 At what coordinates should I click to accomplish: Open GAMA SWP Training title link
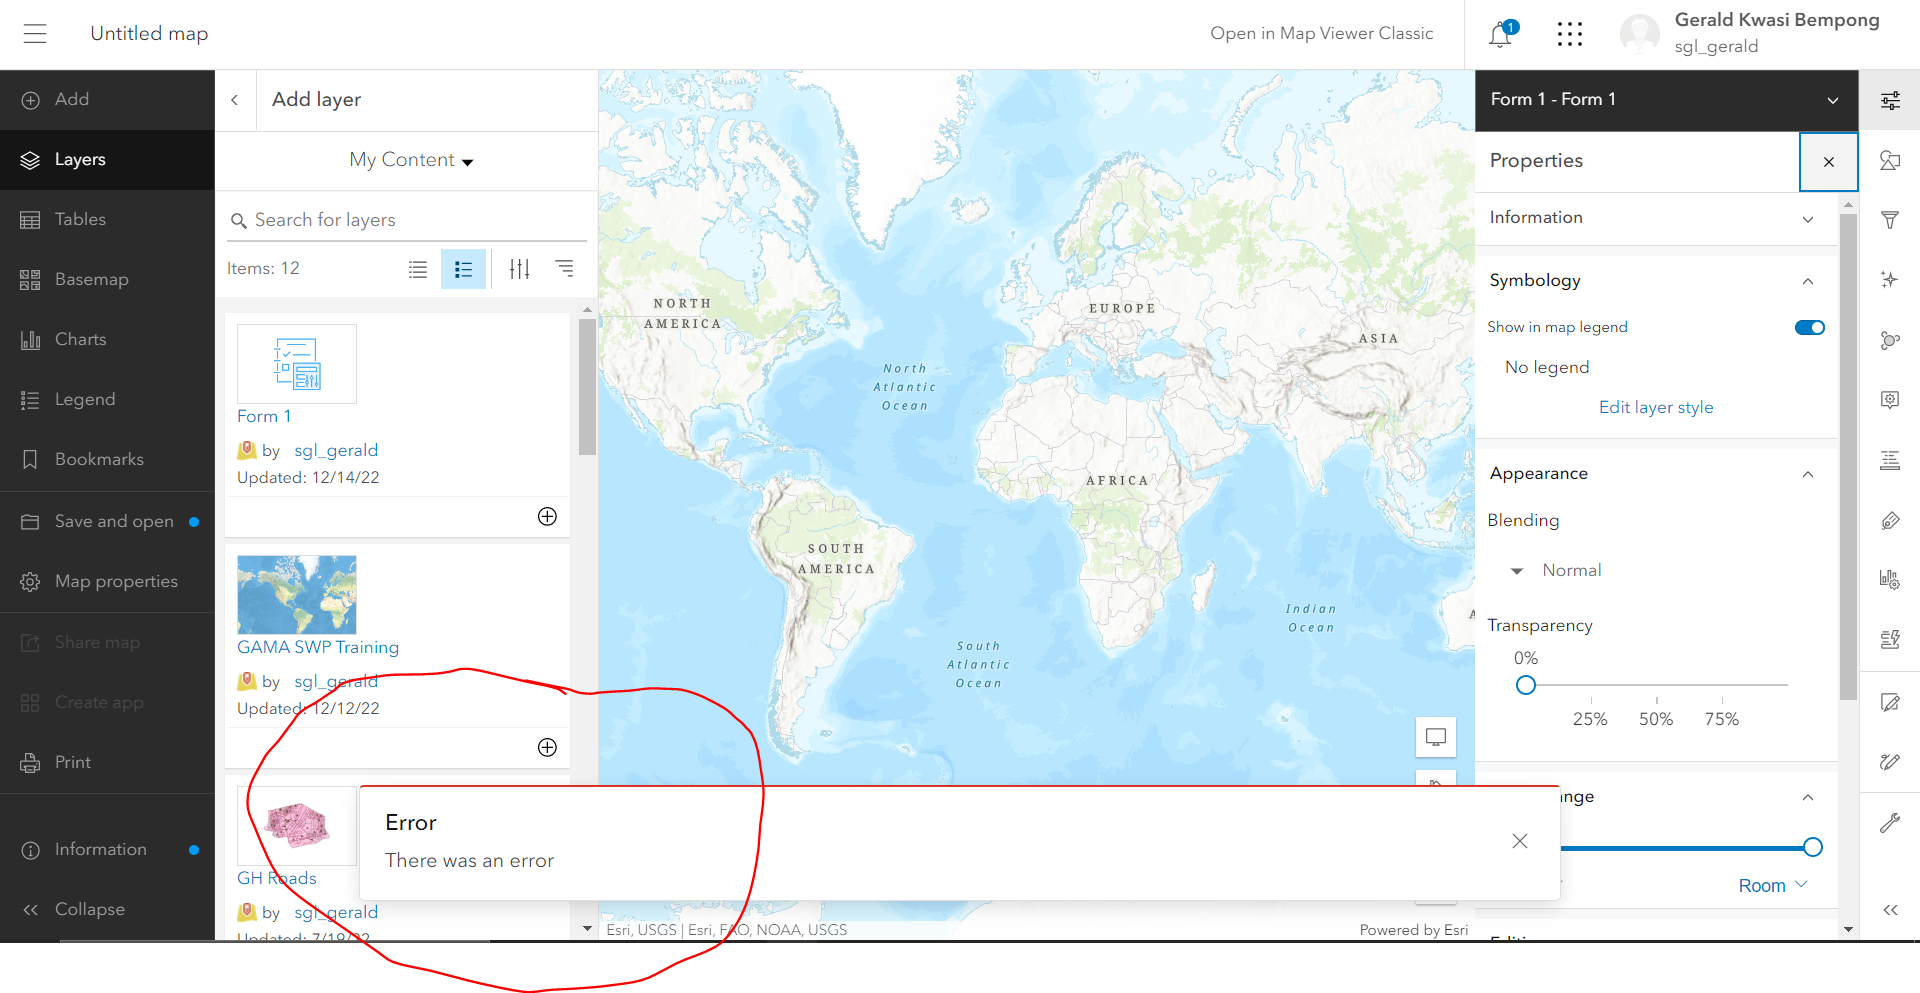coord(318,648)
